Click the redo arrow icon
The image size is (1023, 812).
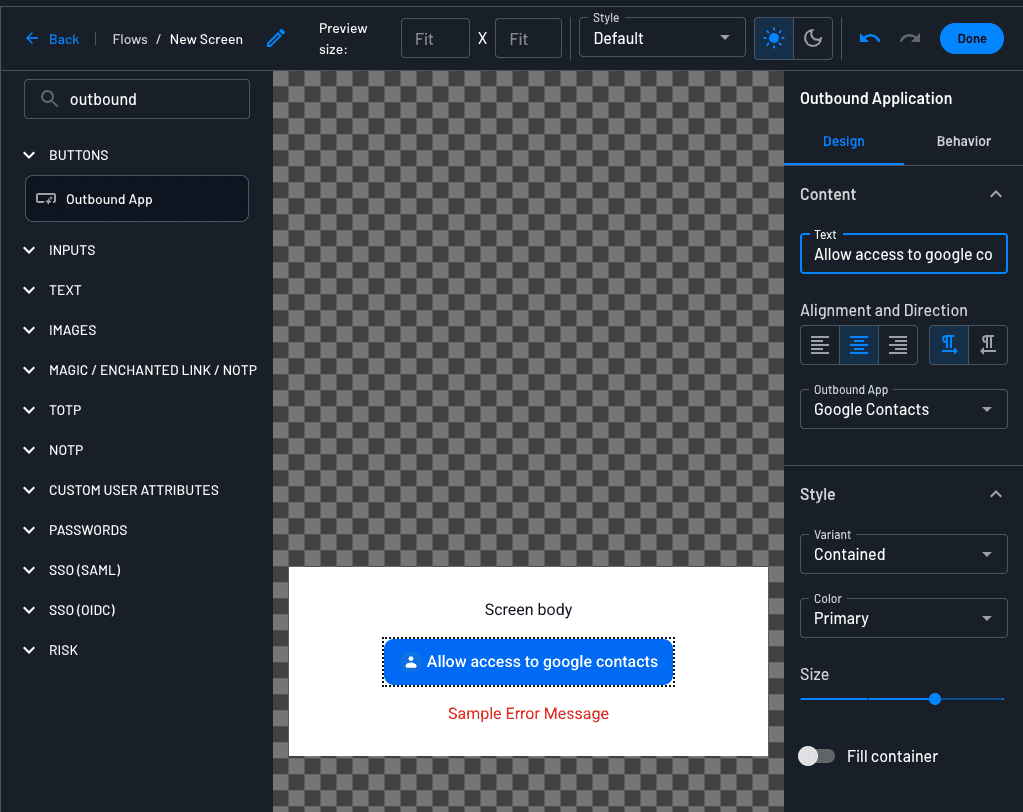click(908, 38)
